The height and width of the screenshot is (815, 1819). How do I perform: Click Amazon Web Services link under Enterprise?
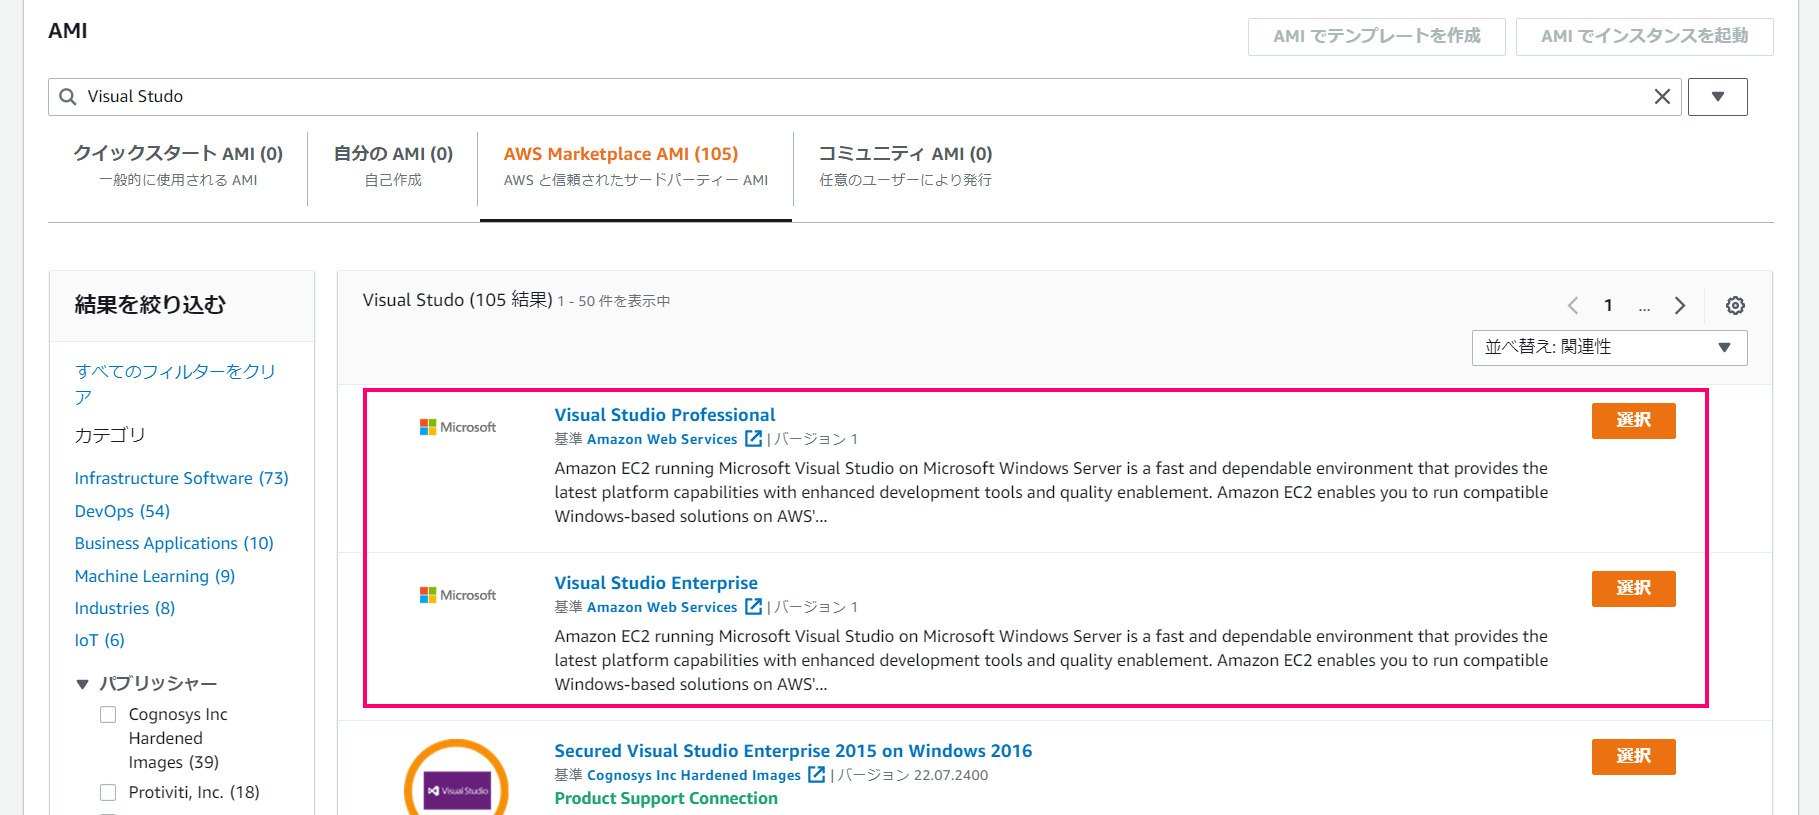point(662,607)
